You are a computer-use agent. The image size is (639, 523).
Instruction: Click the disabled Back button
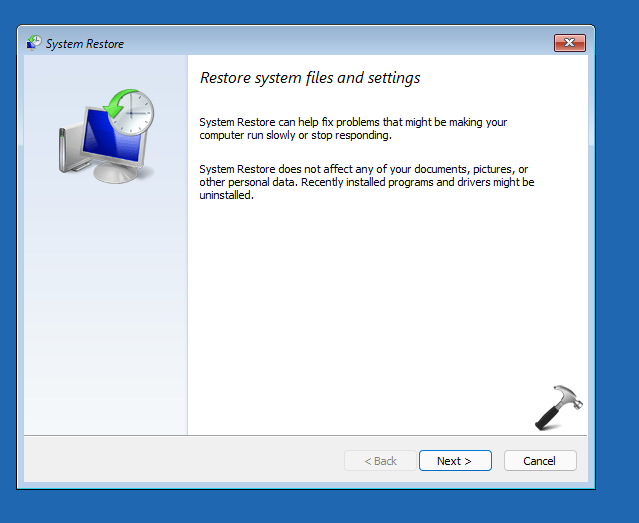point(380,461)
